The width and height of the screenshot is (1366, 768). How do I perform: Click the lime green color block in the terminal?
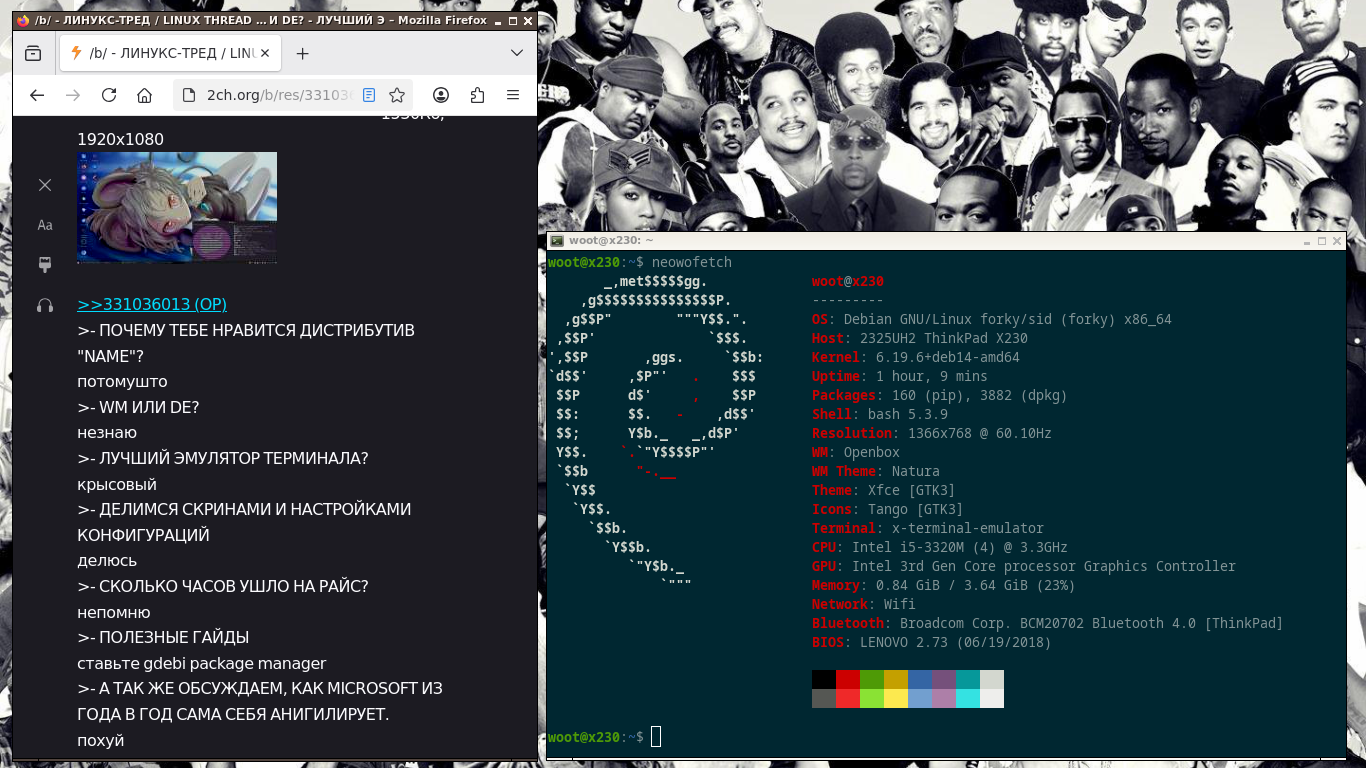(x=872, y=699)
